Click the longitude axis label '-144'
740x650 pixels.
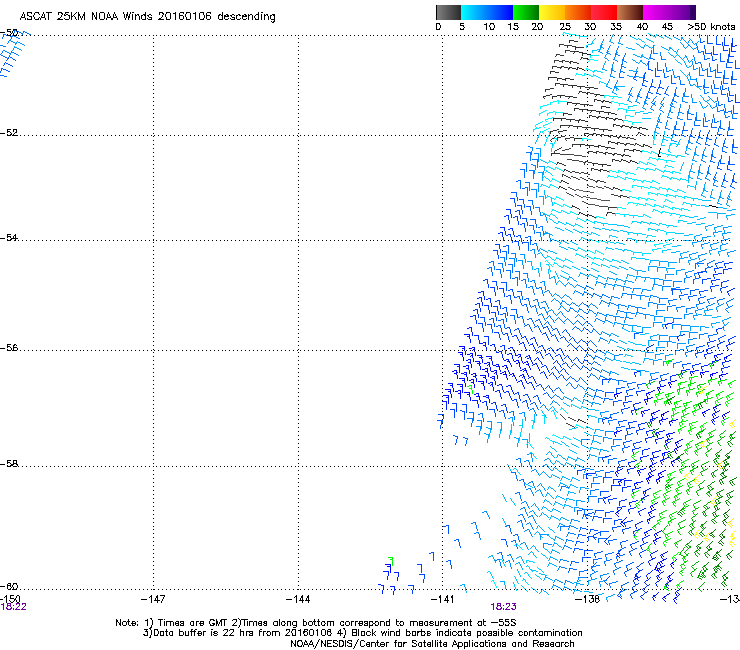tap(298, 599)
